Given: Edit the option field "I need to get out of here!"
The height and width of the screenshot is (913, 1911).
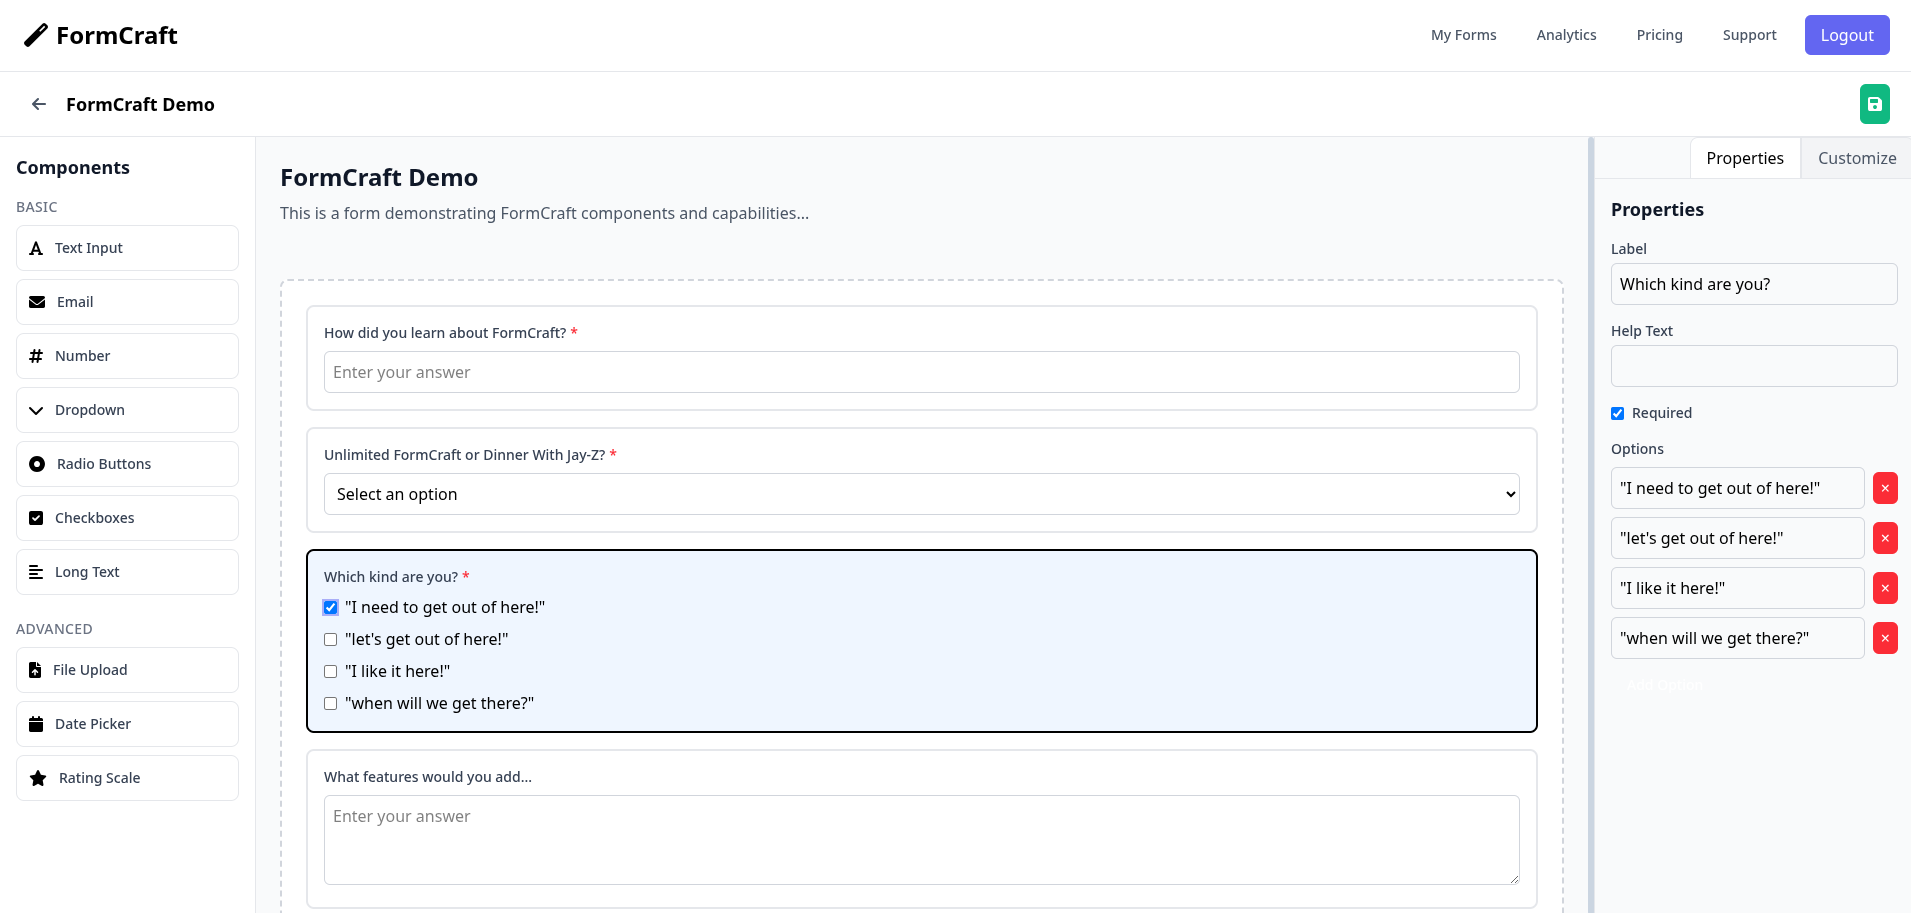Looking at the screenshot, I should click(x=1737, y=488).
